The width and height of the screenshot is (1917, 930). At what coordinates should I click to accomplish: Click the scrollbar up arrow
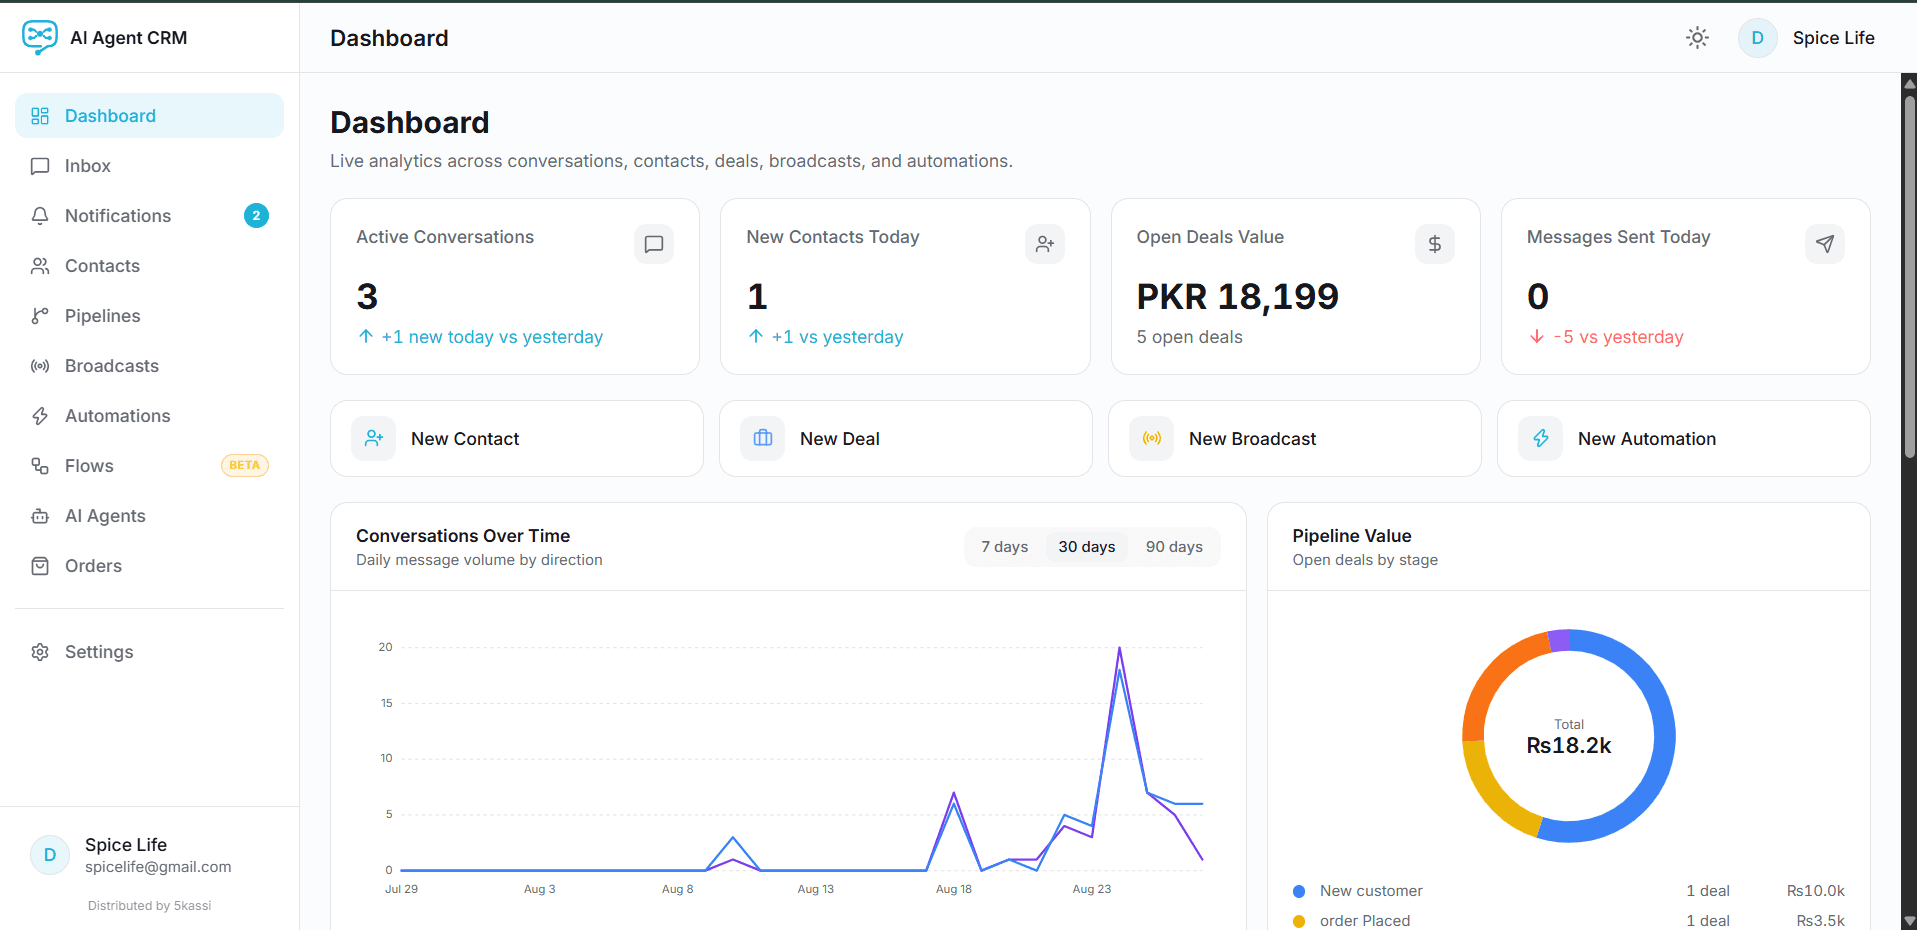[x=1909, y=82]
